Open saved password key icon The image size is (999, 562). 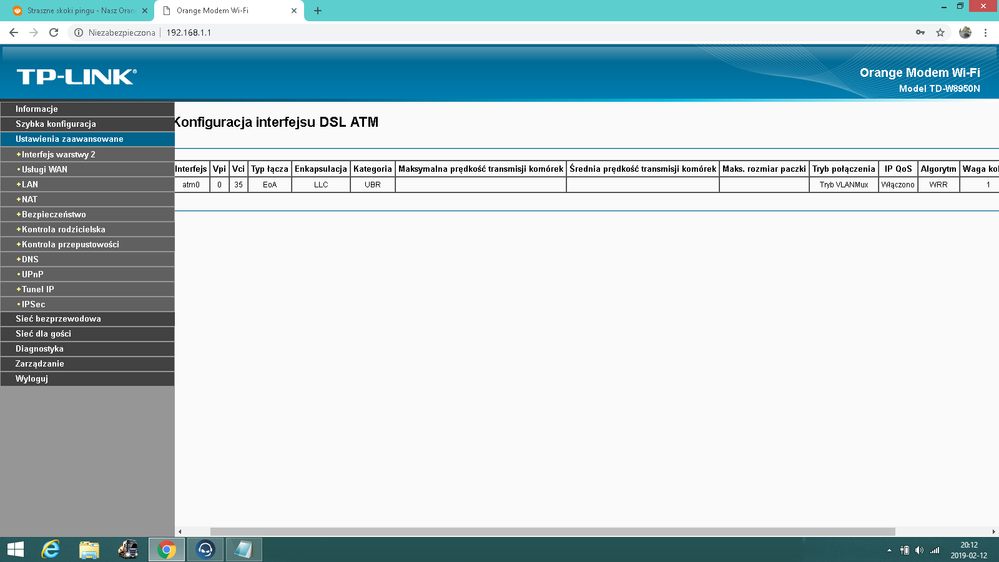pyautogui.click(x=920, y=32)
